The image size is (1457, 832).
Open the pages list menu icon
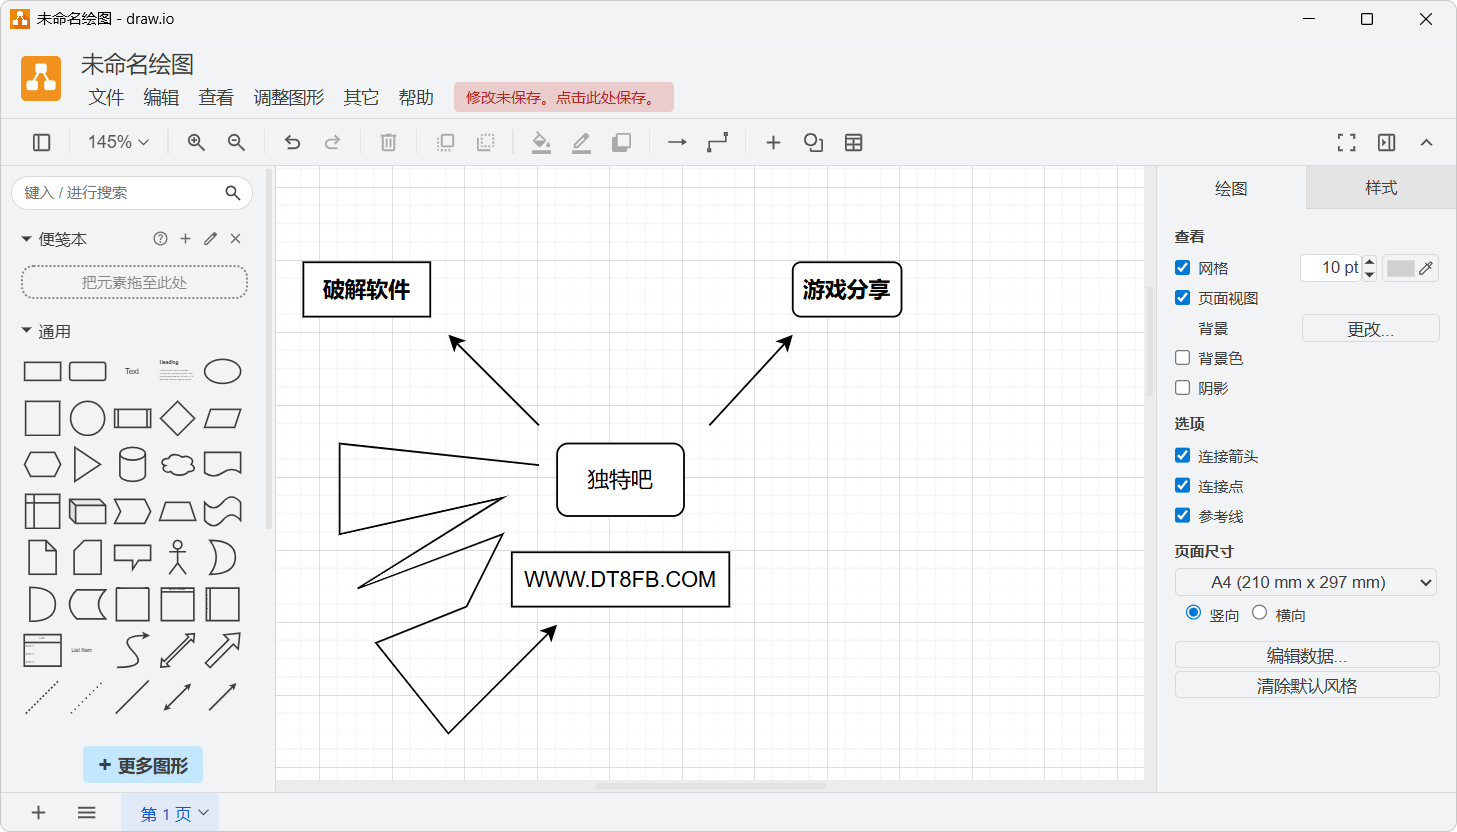click(87, 813)
